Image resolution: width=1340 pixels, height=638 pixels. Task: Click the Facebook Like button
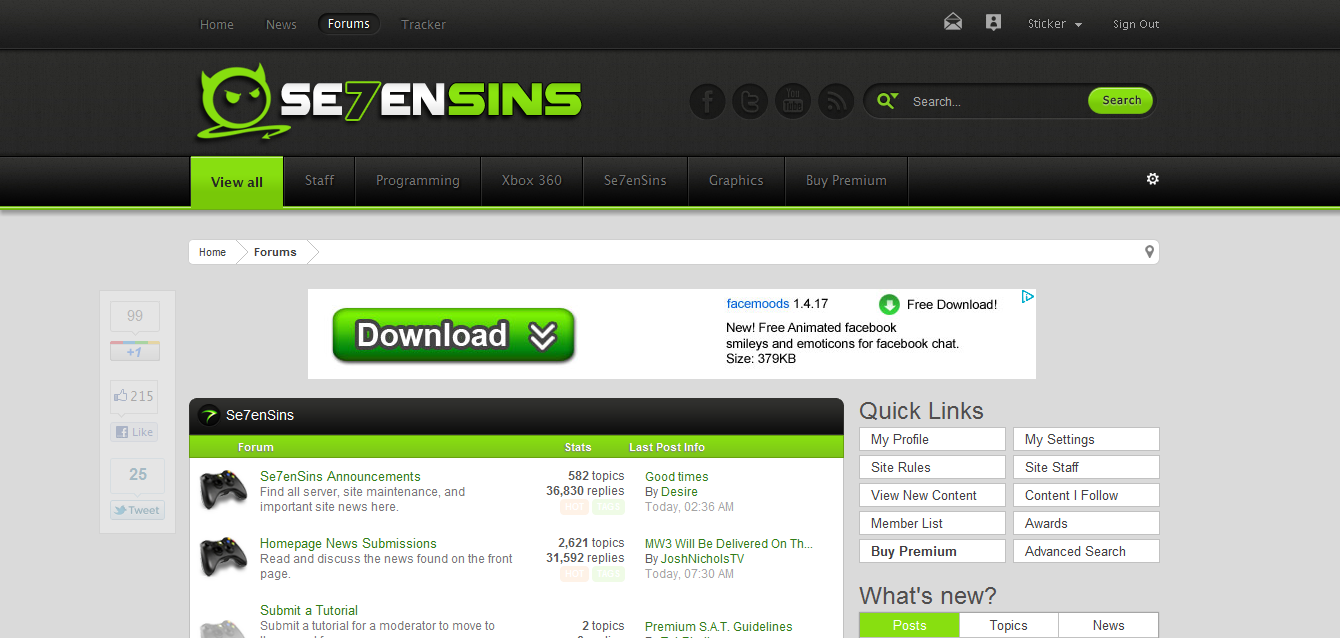(135, 432)
